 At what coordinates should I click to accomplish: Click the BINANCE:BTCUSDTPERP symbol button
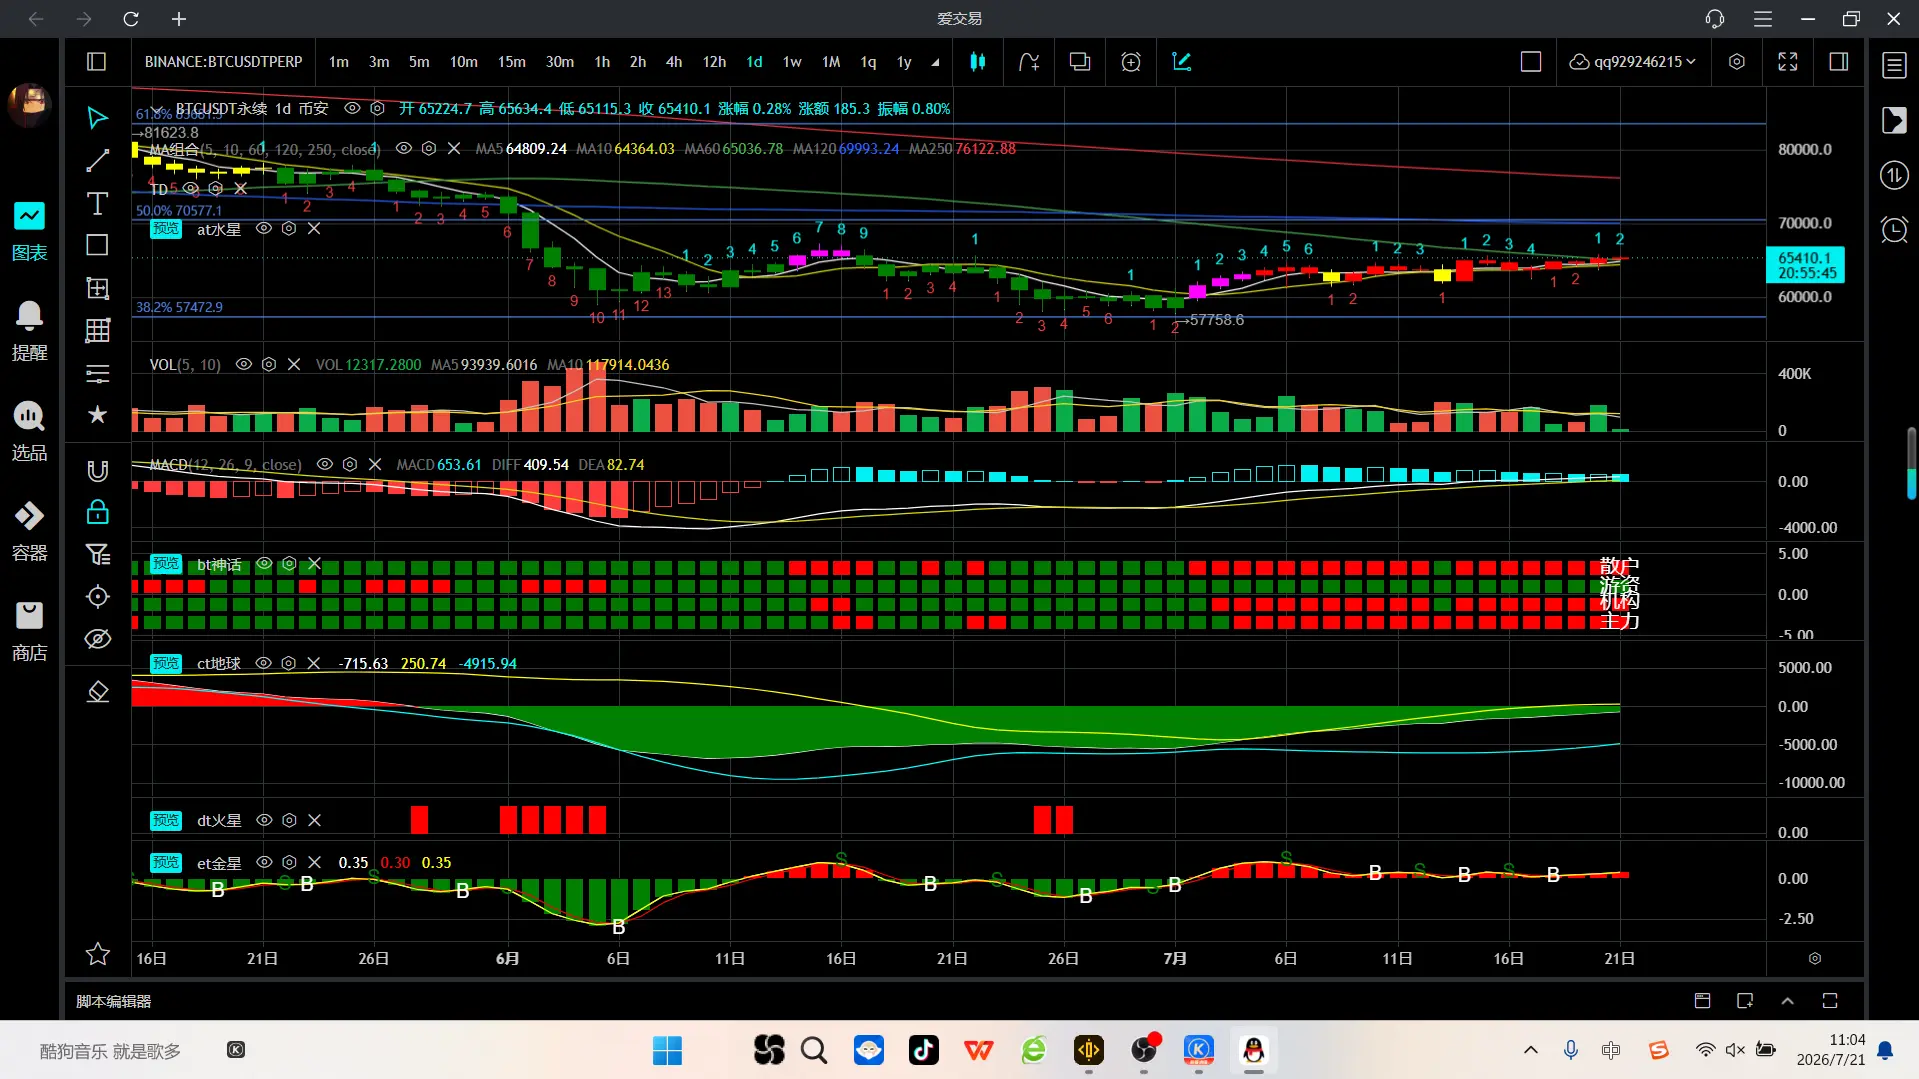click(223, 62)
